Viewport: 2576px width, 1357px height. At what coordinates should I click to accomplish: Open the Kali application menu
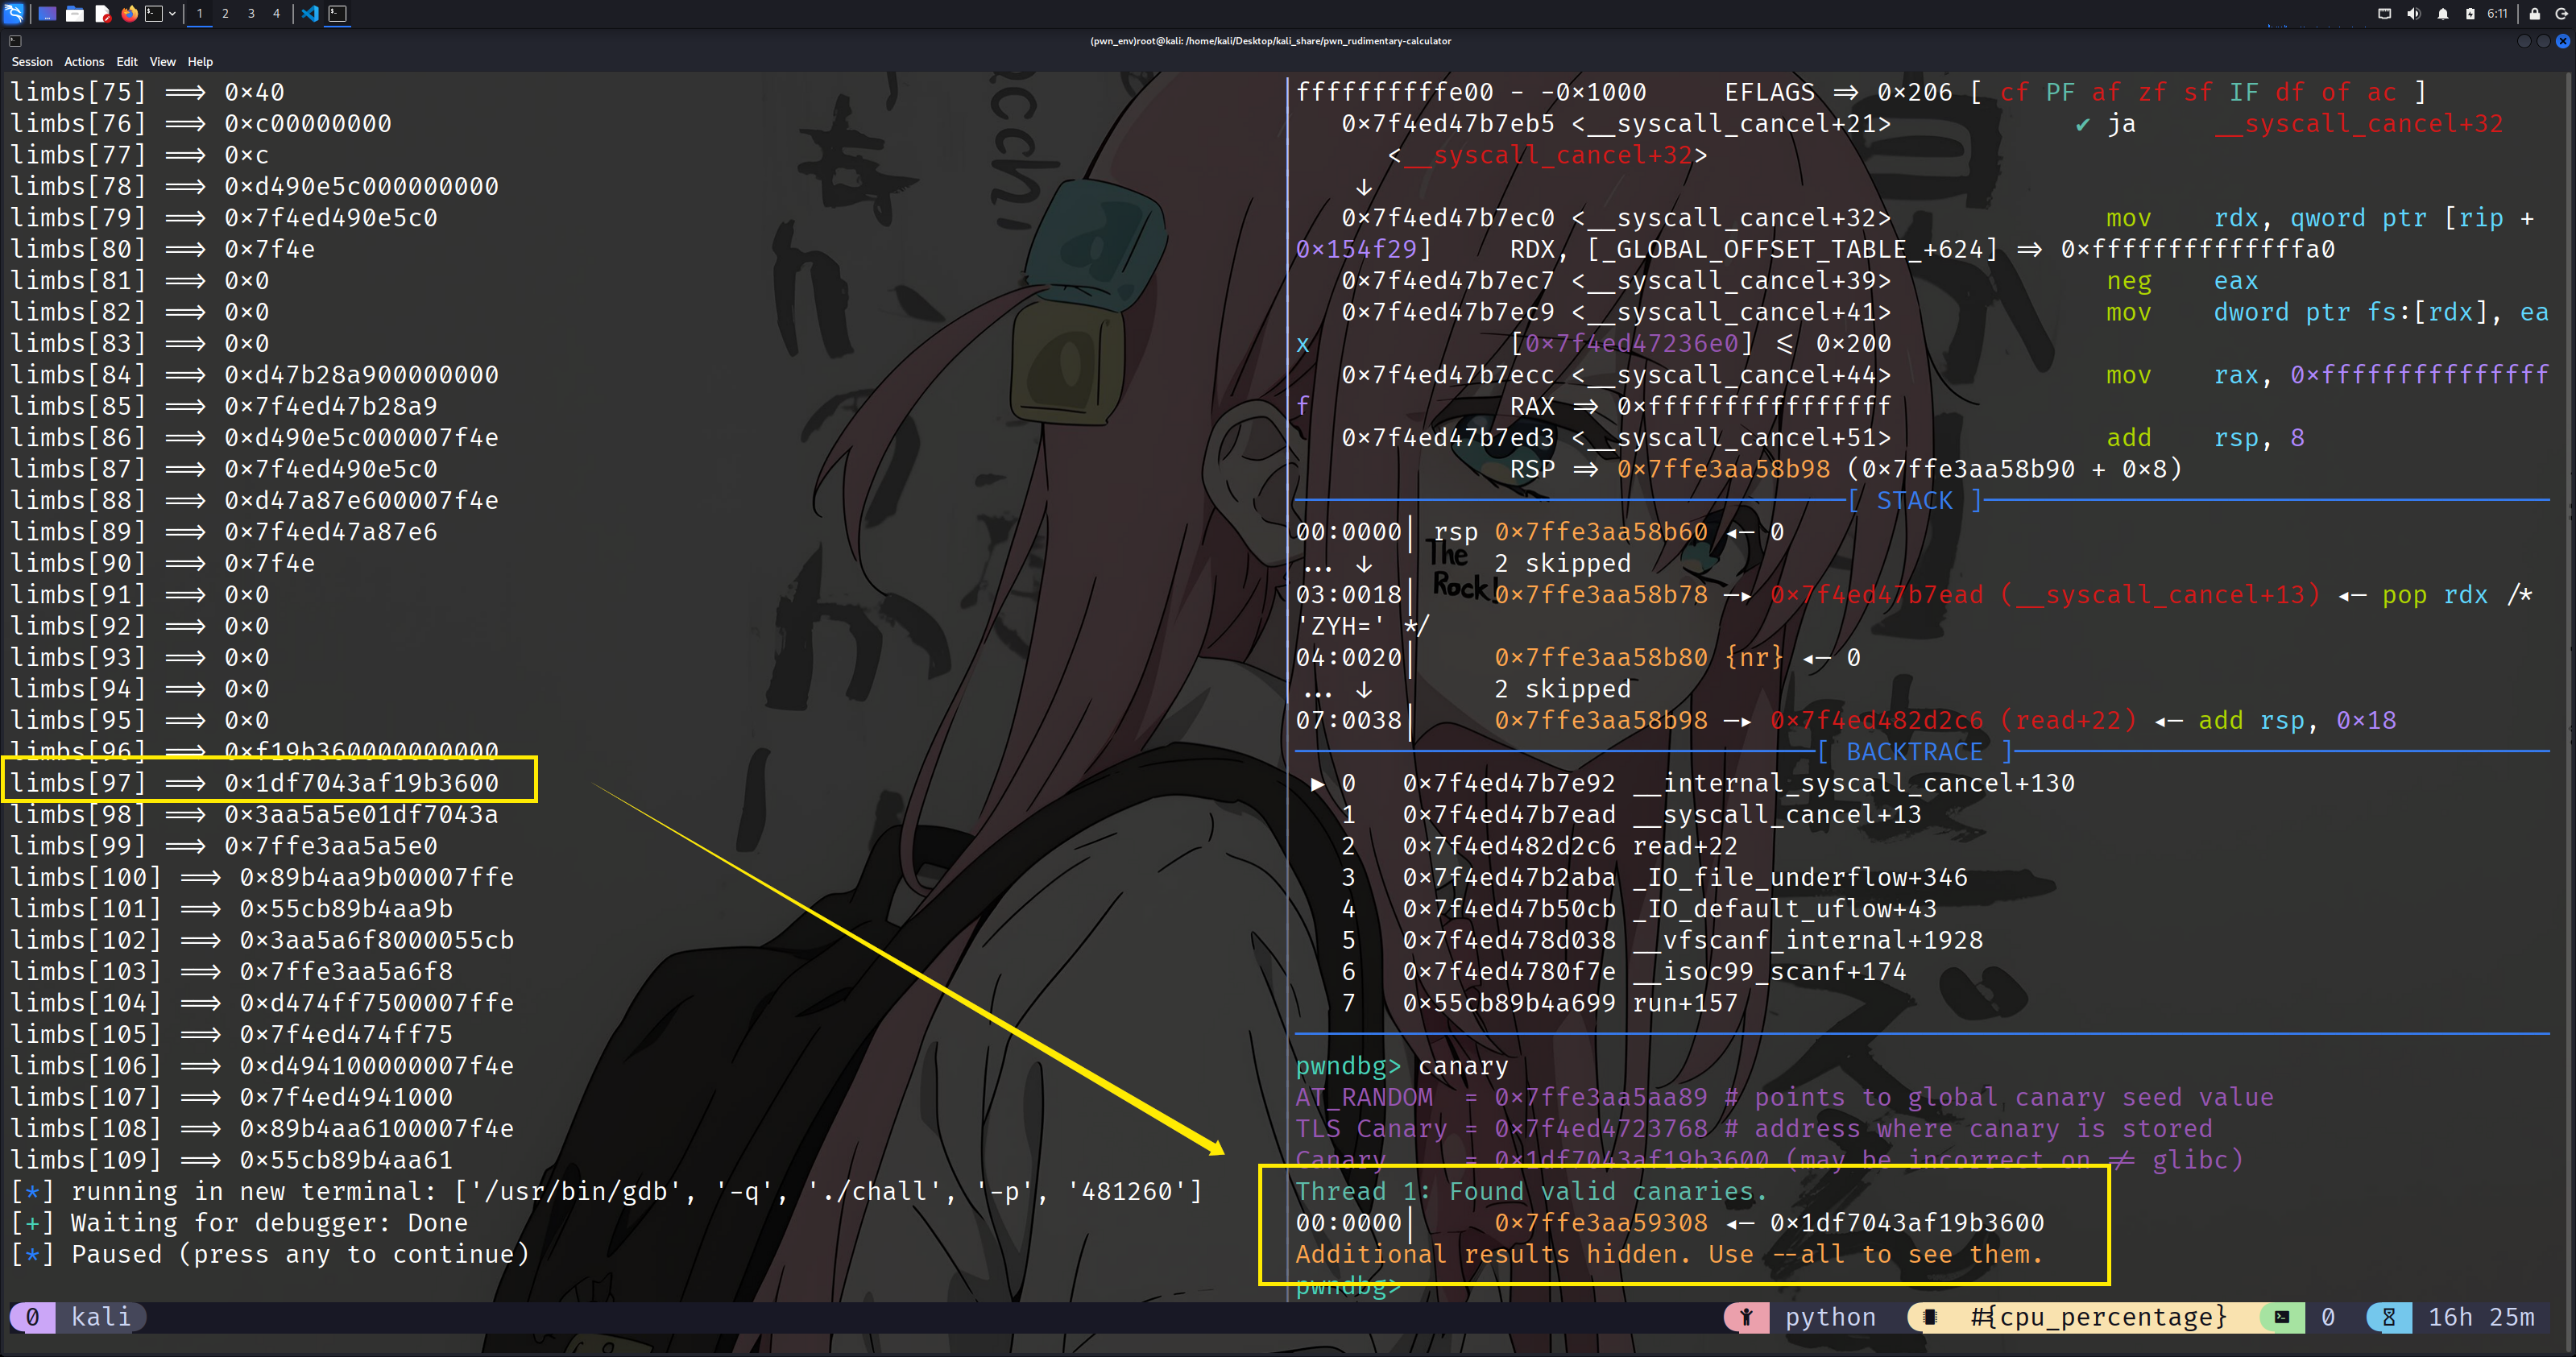pos(14,13)
